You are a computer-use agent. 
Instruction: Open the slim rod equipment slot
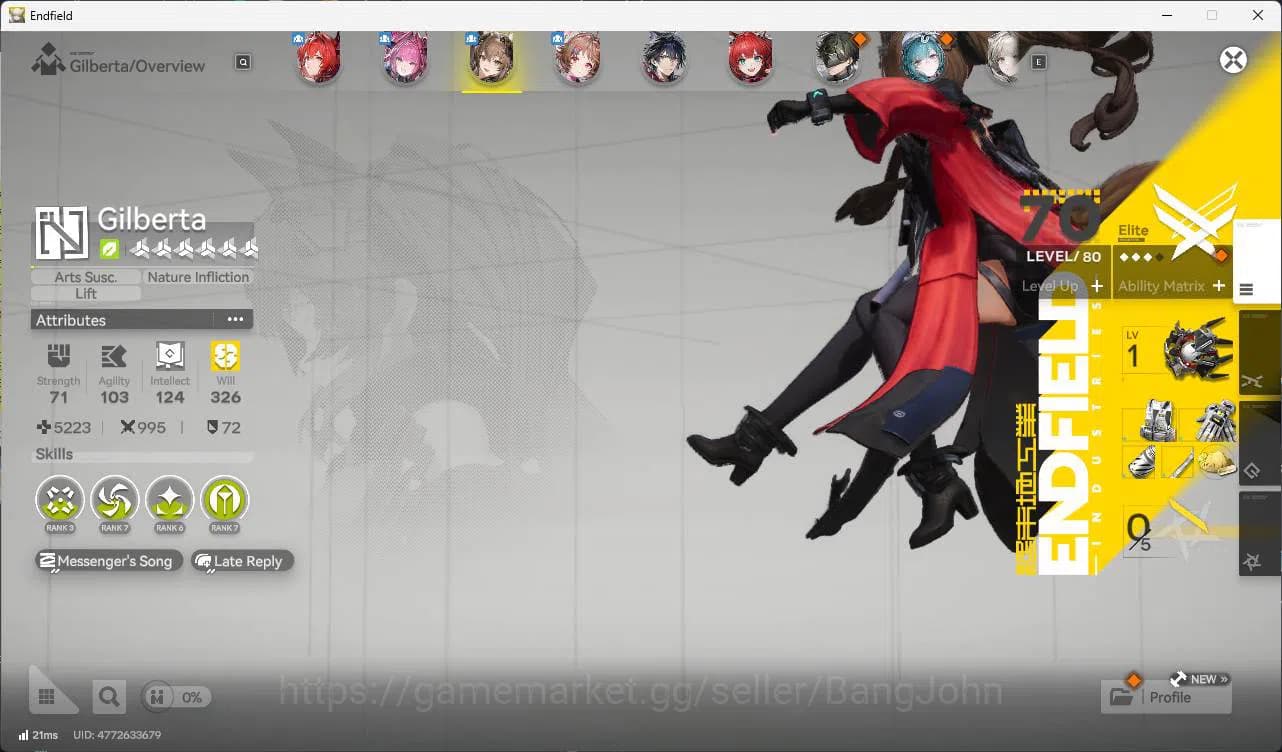coord(1177,461)
